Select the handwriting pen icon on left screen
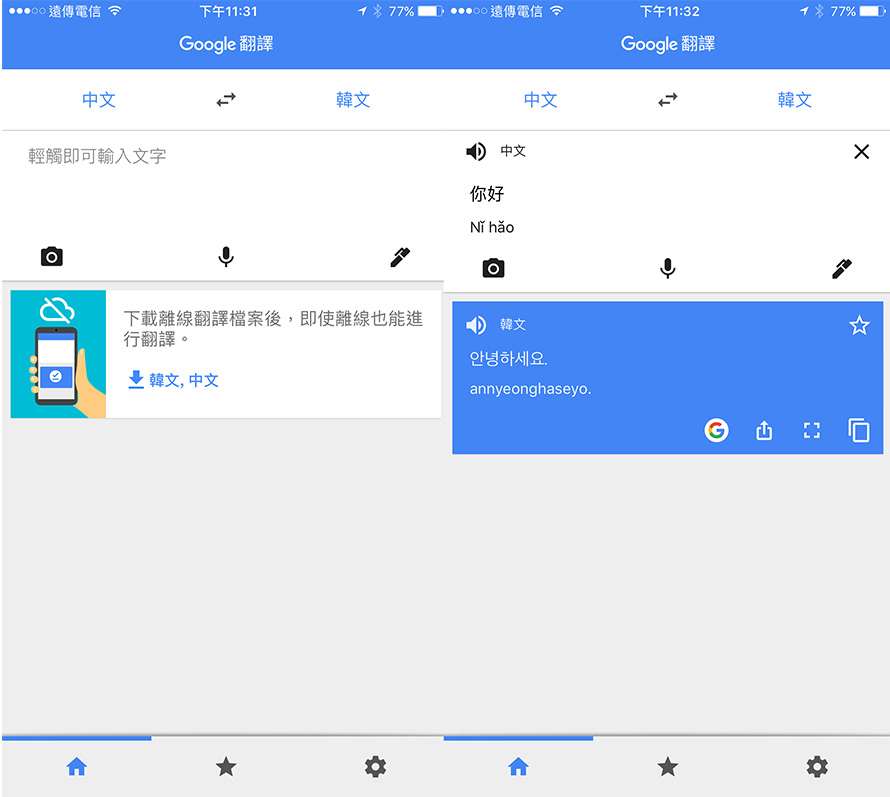The width and height of the screenshot is (890, 797). (x=400, y=257)
